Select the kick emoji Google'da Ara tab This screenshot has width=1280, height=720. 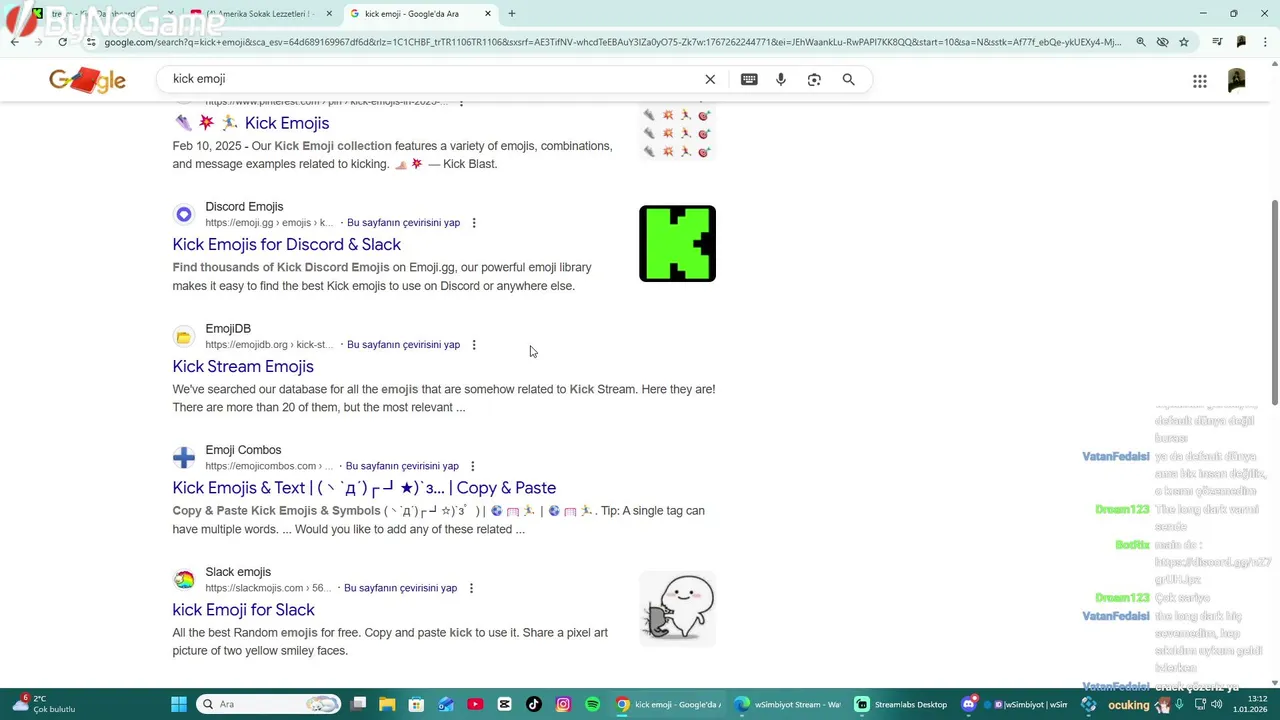[x=421, y=14]
